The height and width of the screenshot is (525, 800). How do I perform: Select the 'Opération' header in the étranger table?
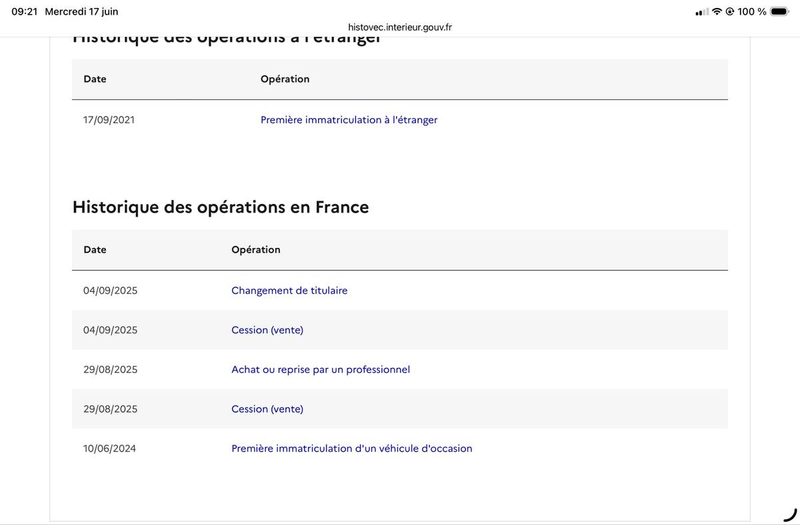tap(285, 79)
